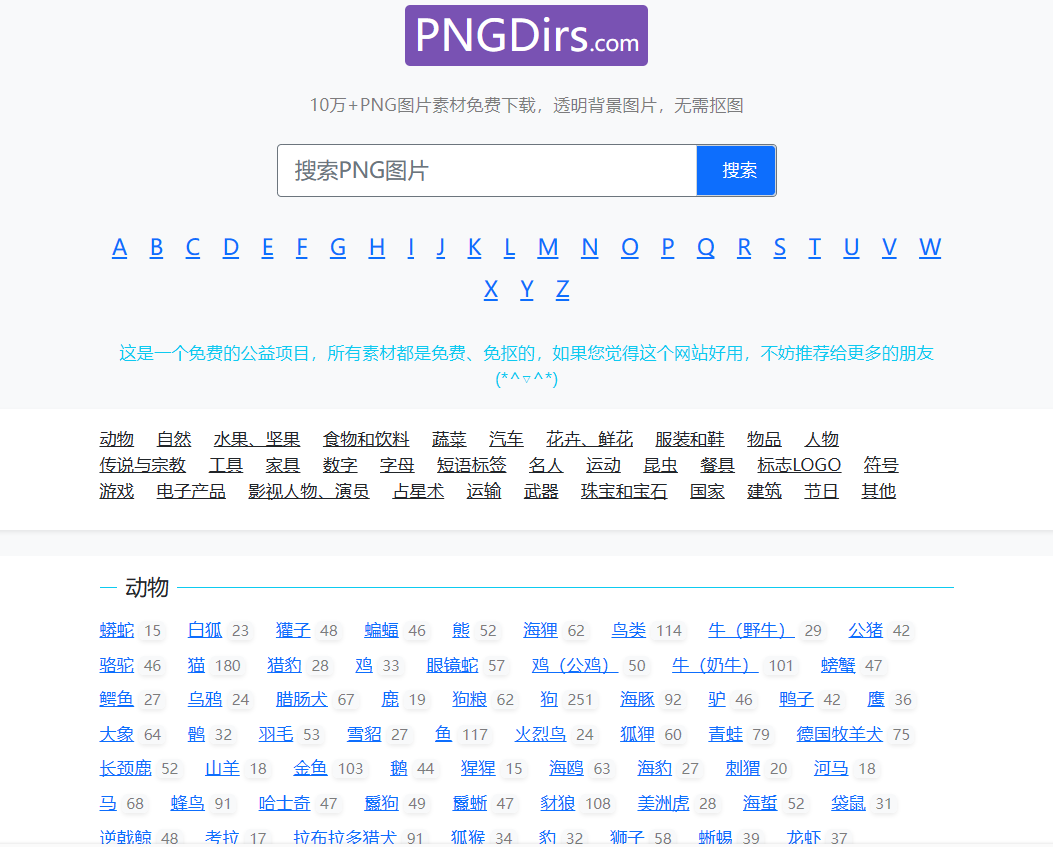Open the 白狐 animal link
Screen dimensions: 1053x847
point(205,630)
